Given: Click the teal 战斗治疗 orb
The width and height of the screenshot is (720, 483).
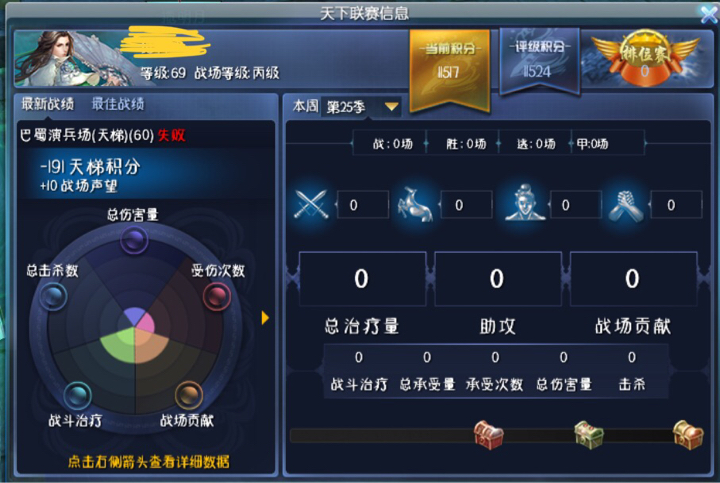Looking at the screenshot, I should pos(77,395).
